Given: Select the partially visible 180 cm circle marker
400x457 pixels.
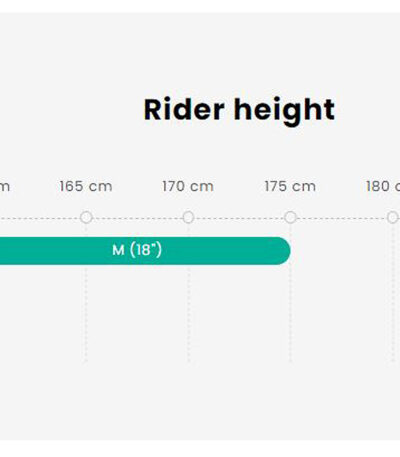Looking at the screenshot, I should 393,217.
